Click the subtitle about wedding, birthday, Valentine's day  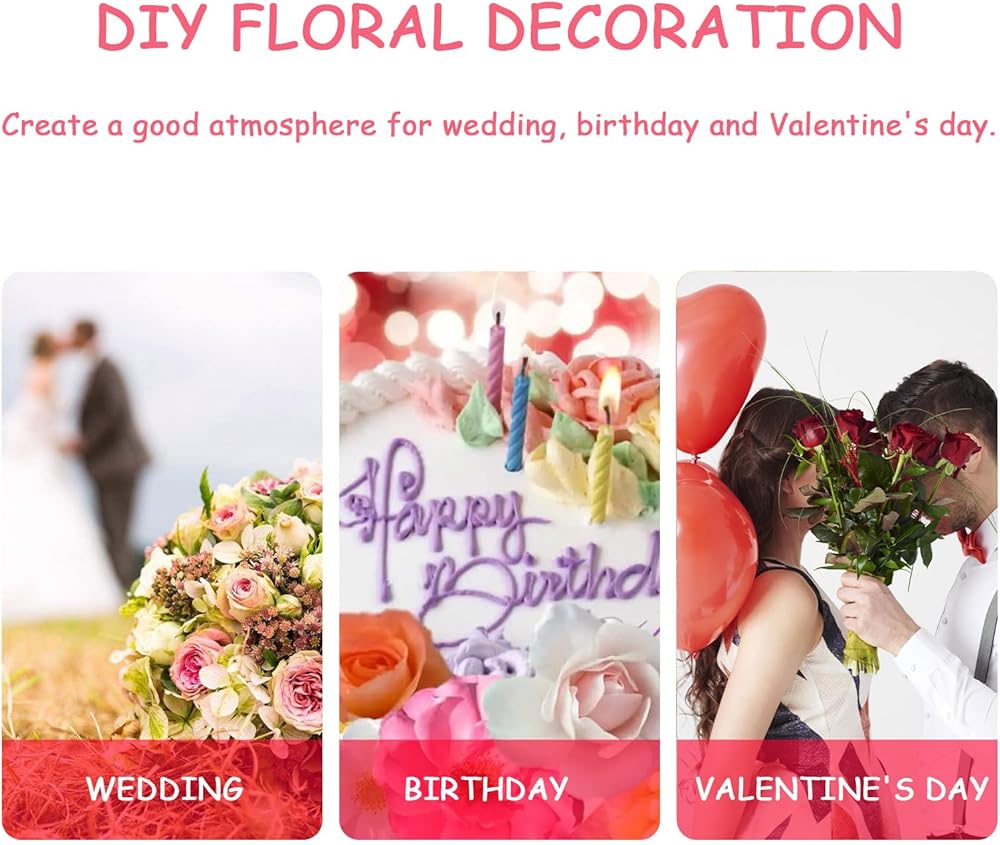pos(499,125)
